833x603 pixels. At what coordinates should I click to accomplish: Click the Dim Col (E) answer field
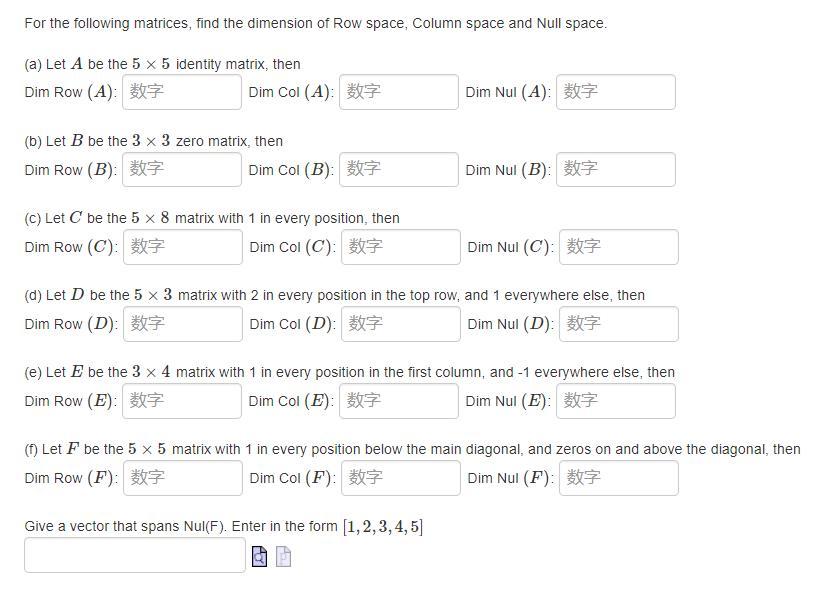click(x=399, y=400)
